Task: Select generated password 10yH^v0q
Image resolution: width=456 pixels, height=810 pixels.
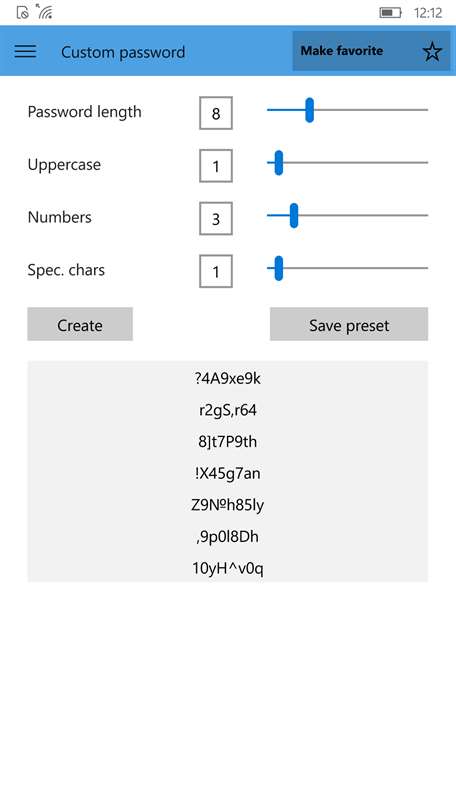Action: (x=228, y=568)
